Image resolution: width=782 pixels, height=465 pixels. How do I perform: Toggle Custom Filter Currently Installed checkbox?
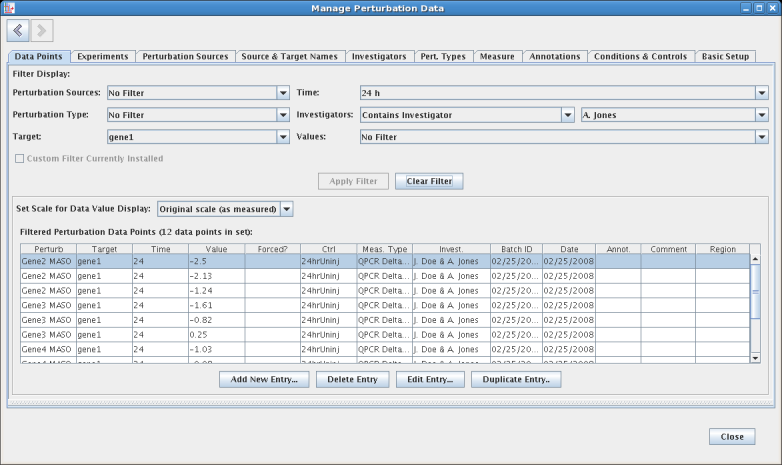(19, 159)
